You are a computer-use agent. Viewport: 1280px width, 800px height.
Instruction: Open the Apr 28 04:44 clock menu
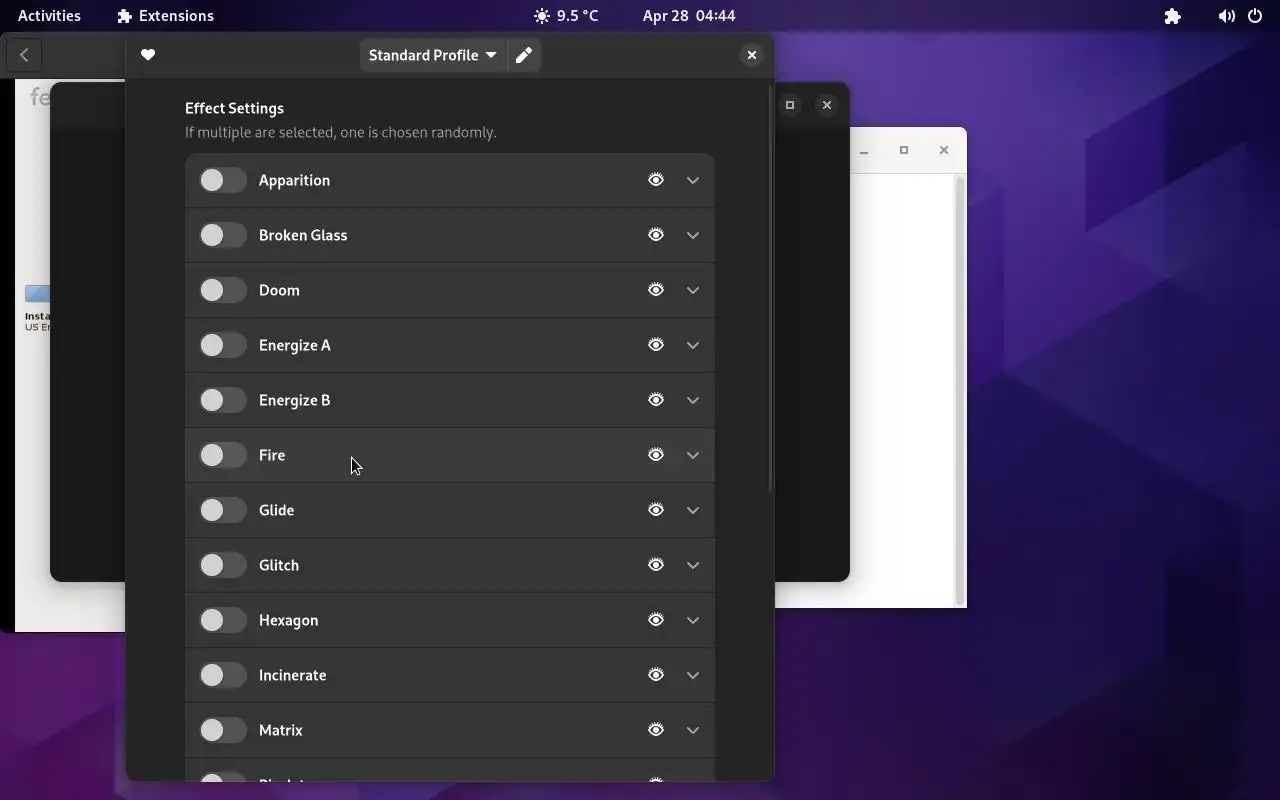[689, 16]
